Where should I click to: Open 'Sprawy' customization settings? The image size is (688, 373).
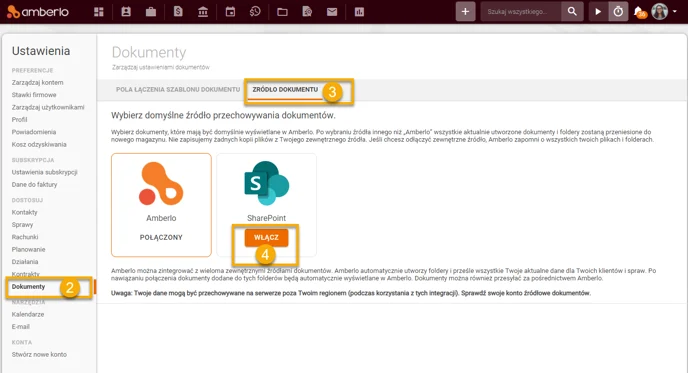pos(22,224)
